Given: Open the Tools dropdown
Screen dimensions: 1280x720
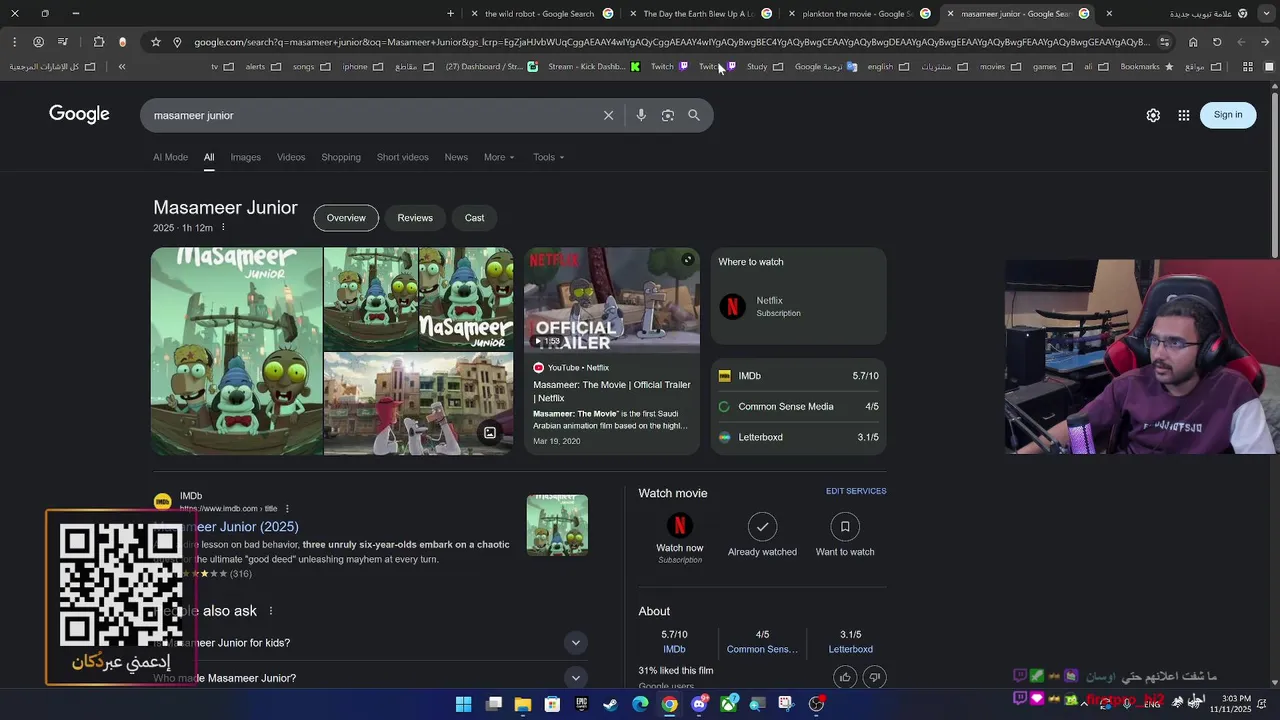Looking at the screenshot, I should coord(548,157).
